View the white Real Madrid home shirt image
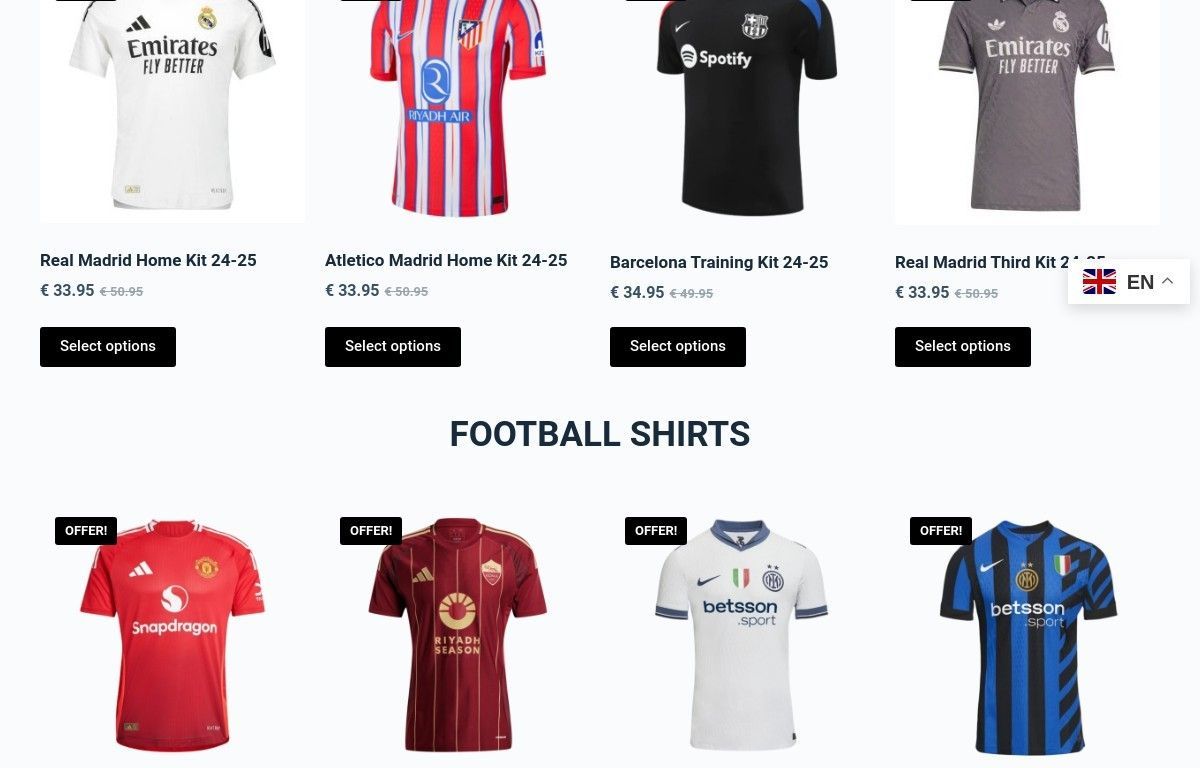The width and height of the screenshot is (1200, 768). click(173, 110)
